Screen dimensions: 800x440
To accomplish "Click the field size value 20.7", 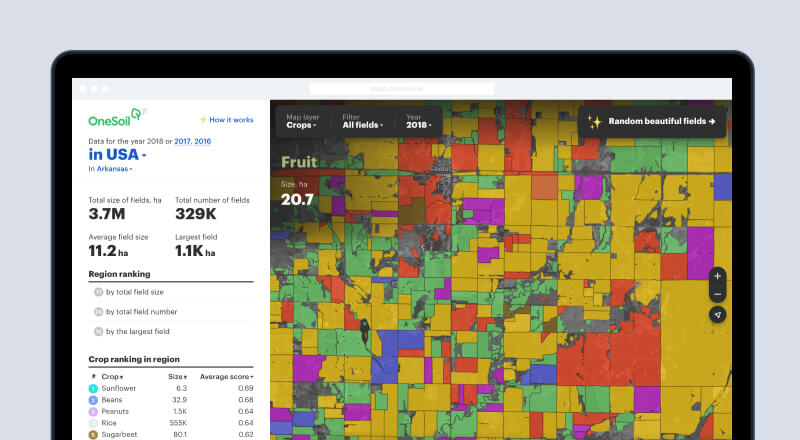I will pos(297,200).
